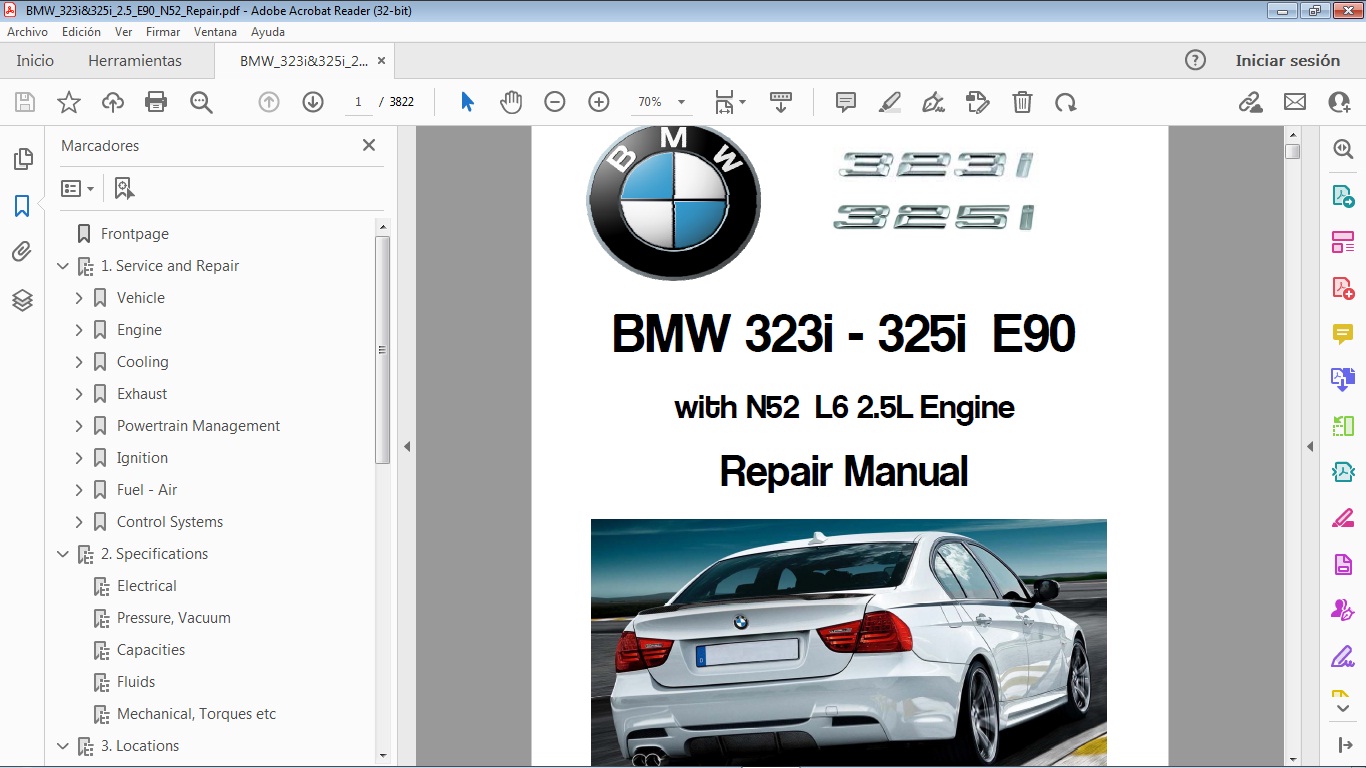This screenshot has height=768, width=1366.
Task: Delete with the trash can icon
Action: (1022, 102)
